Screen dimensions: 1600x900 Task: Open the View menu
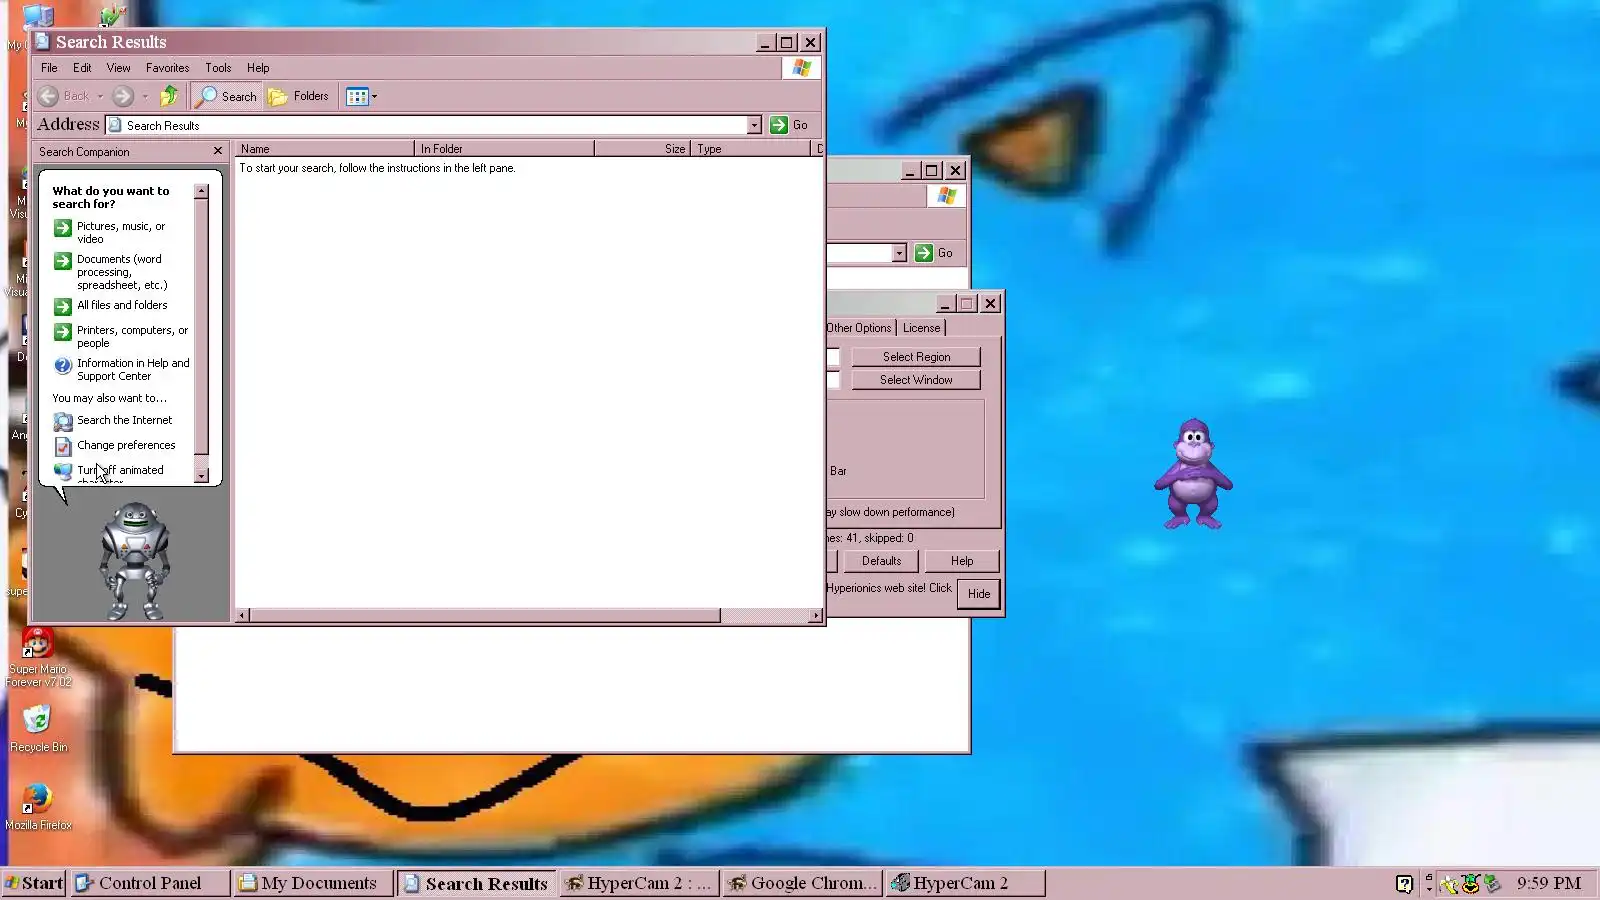(118, 68)
